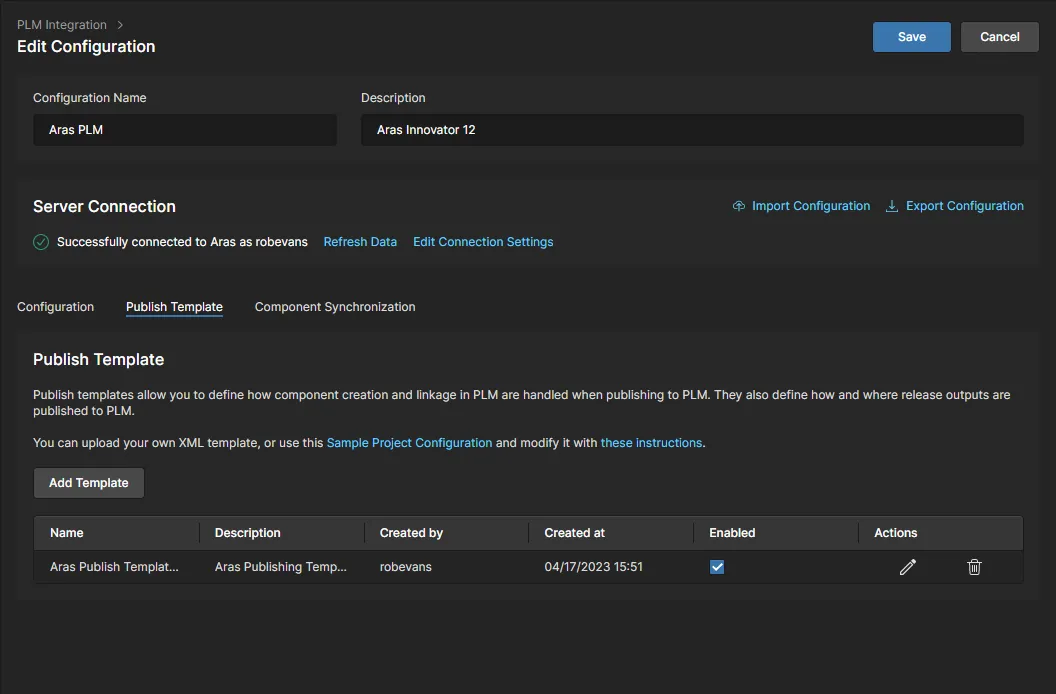Click the Import Configuration cloud upload icon
The width and height of the screenshot is (1056, 694).
click(x=739, y=206)
